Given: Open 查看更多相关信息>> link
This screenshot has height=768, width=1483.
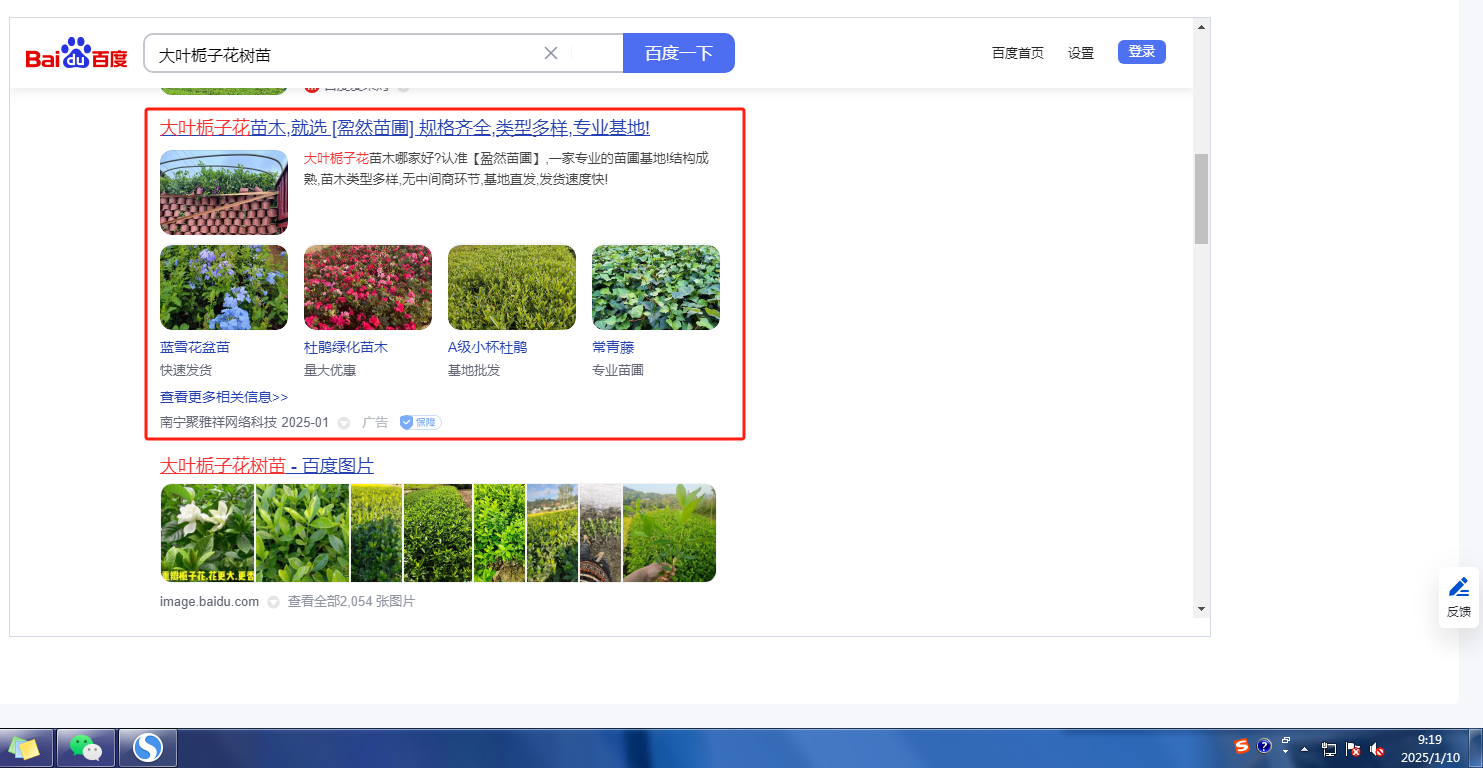Looking at the screenshot, I should tap(224, 397).
